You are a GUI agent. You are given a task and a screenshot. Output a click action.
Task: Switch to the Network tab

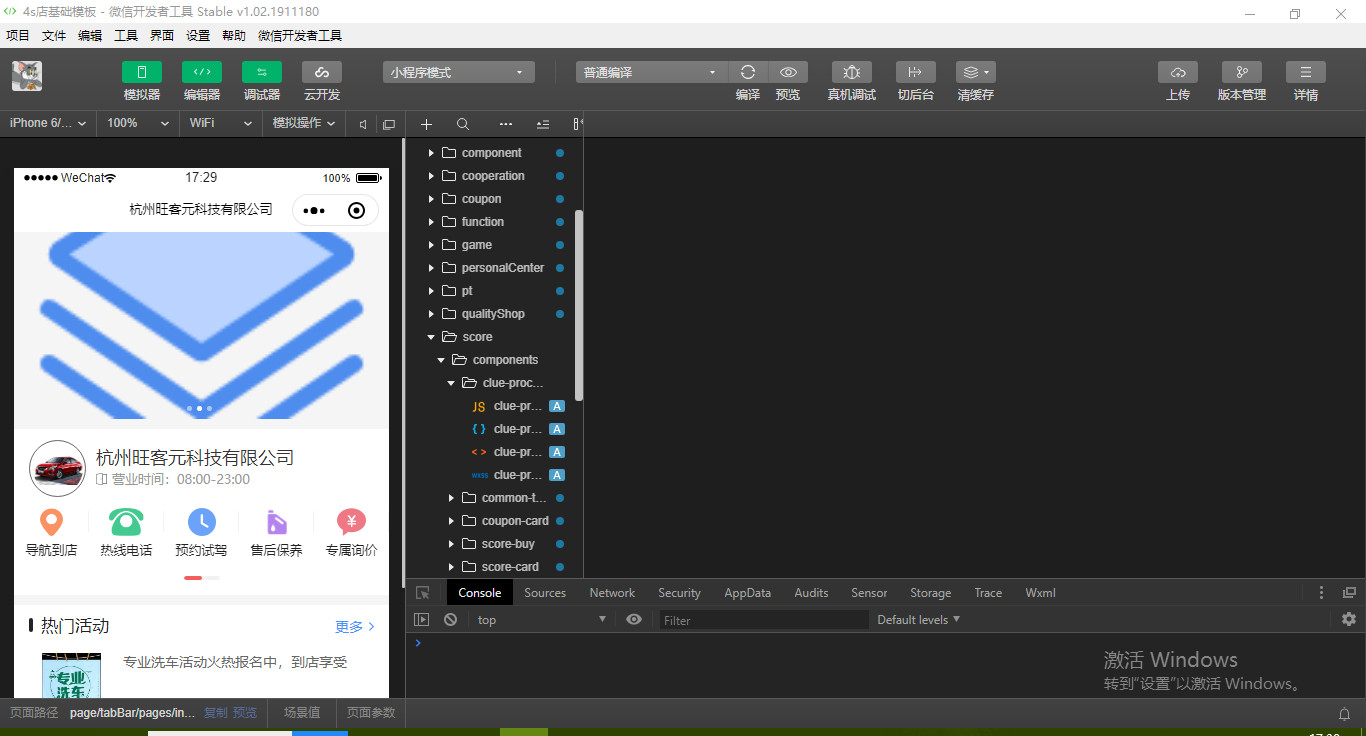[612, 593]
